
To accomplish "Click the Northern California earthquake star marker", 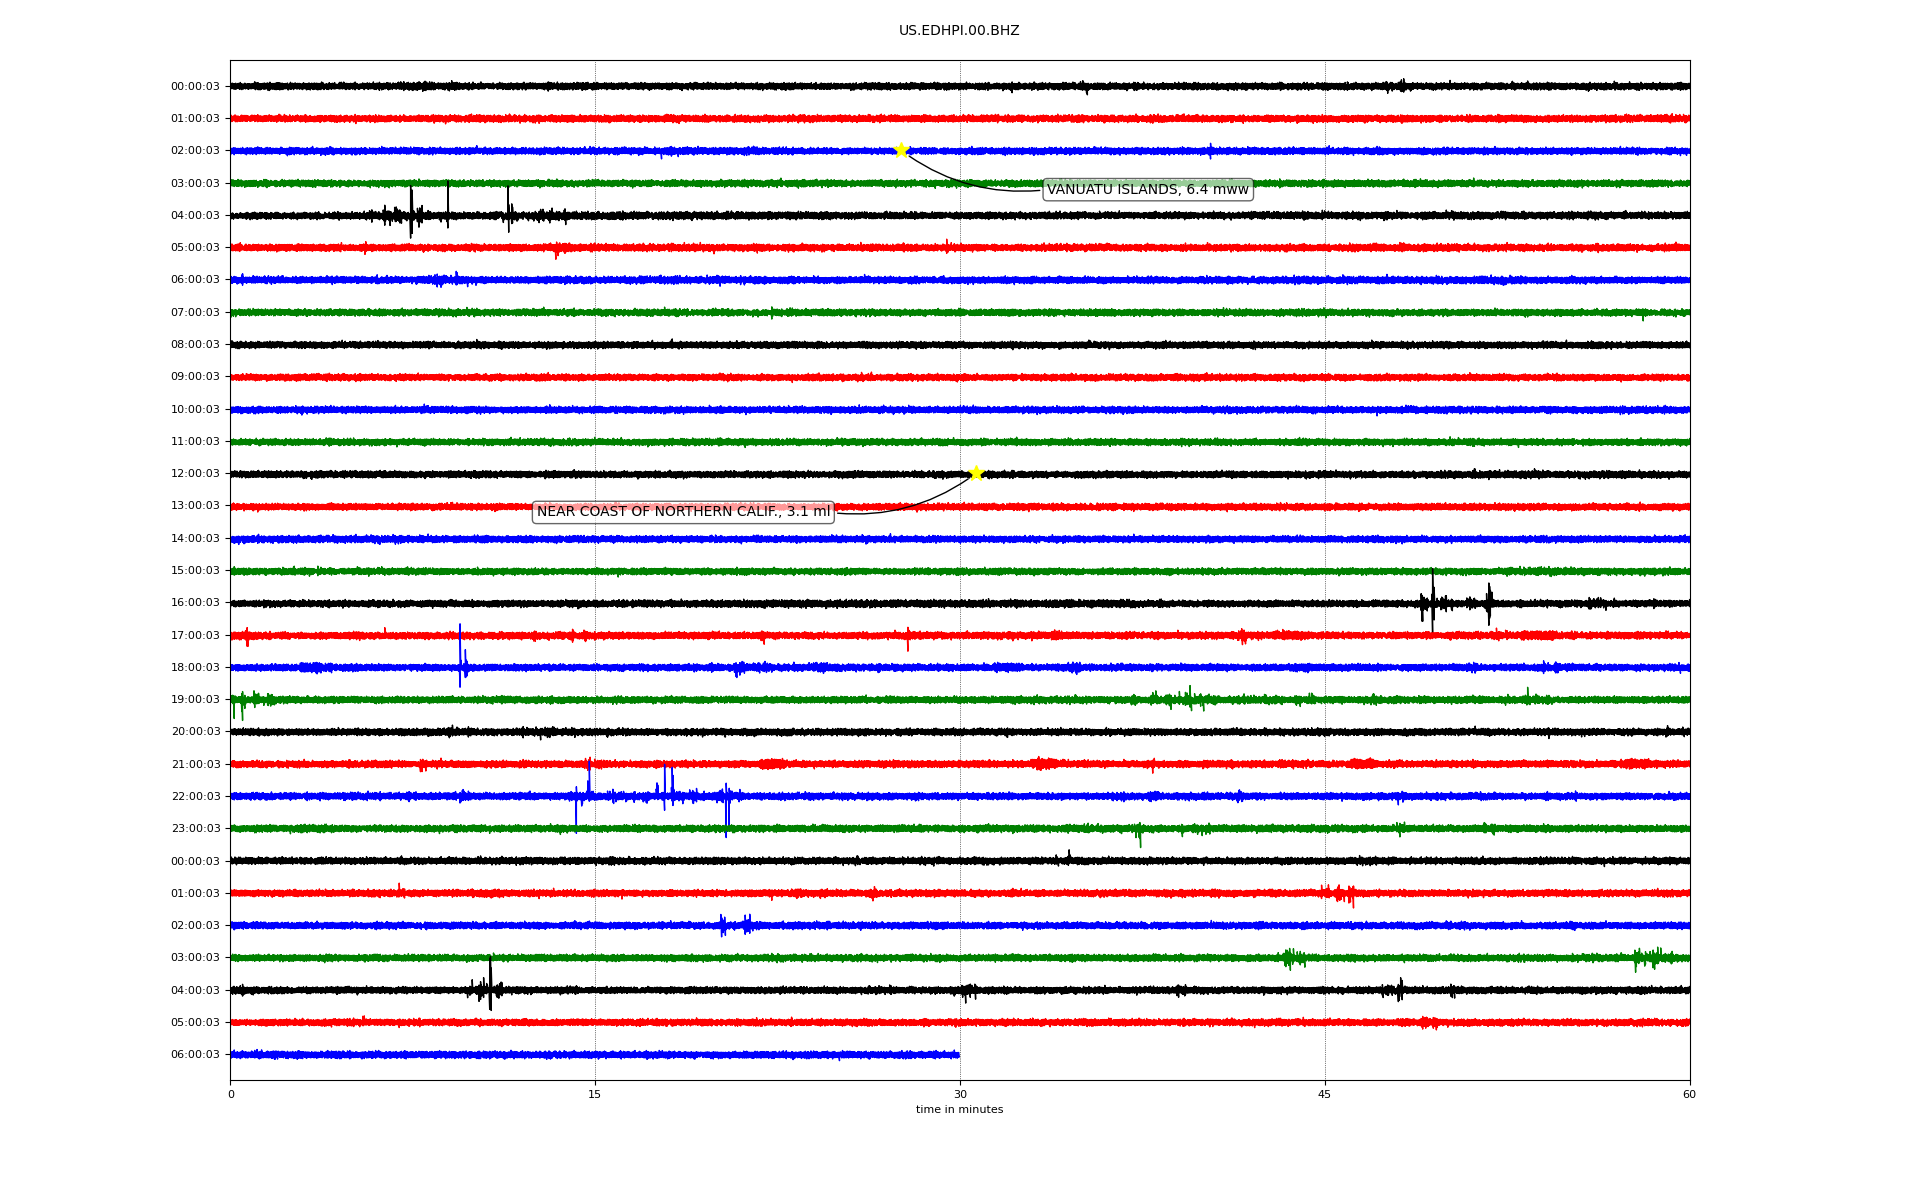I will tap(976, 473).
